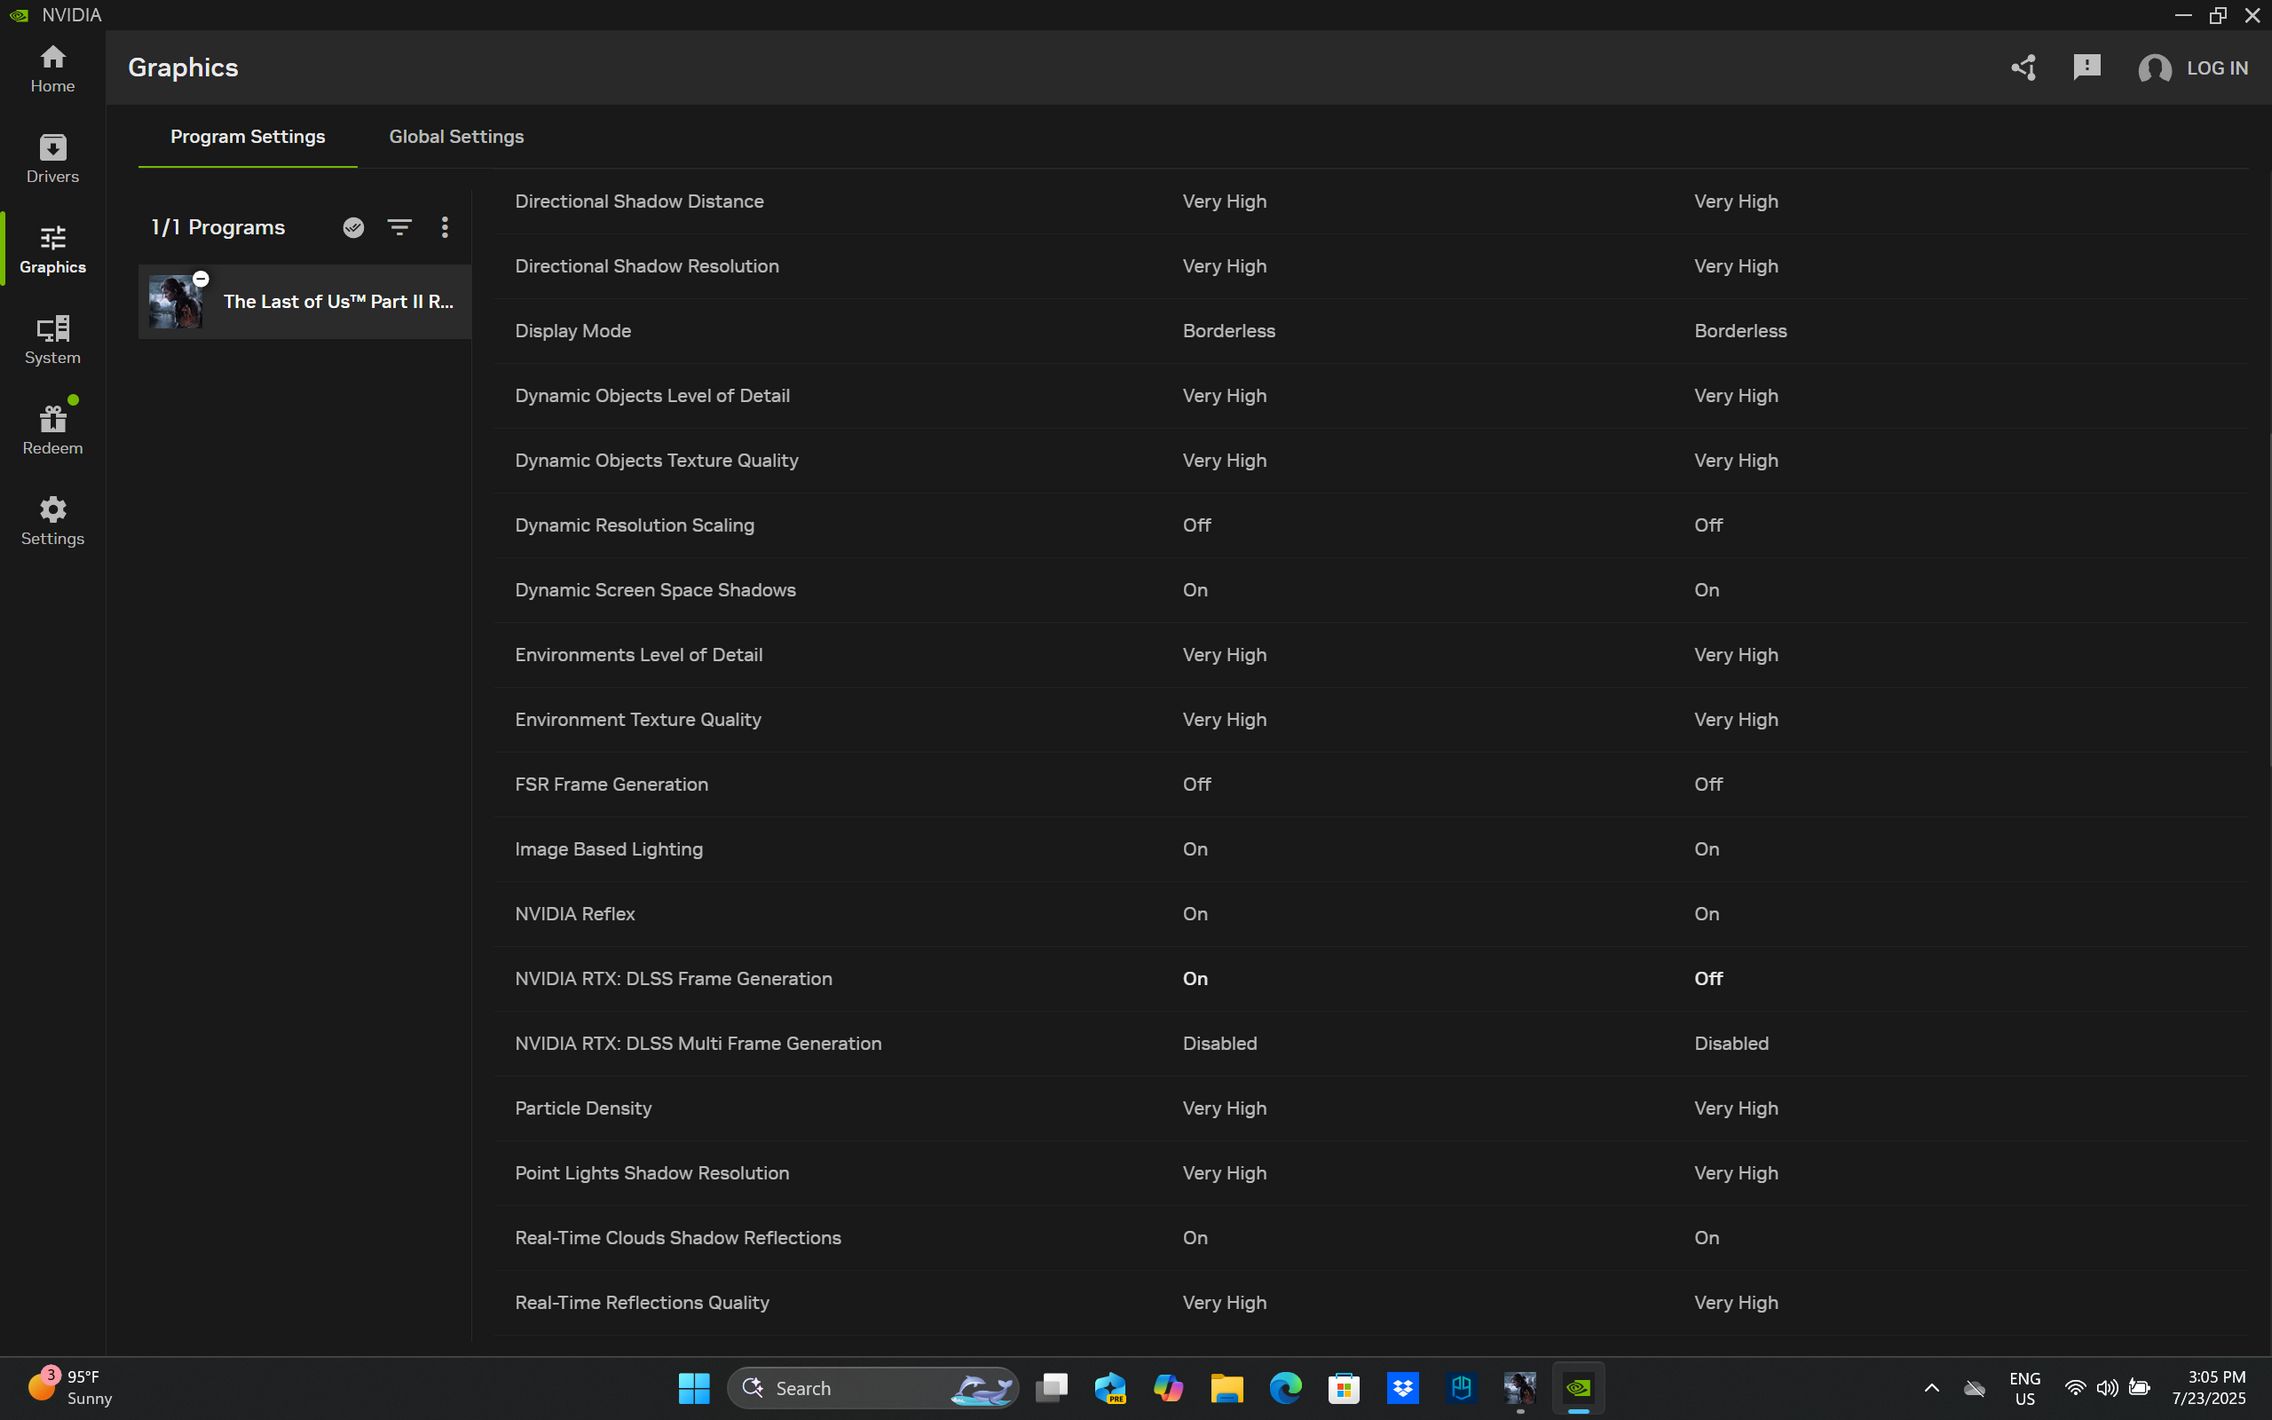Click the DLSS Multi Frame Generation row

point(1370,1044)
